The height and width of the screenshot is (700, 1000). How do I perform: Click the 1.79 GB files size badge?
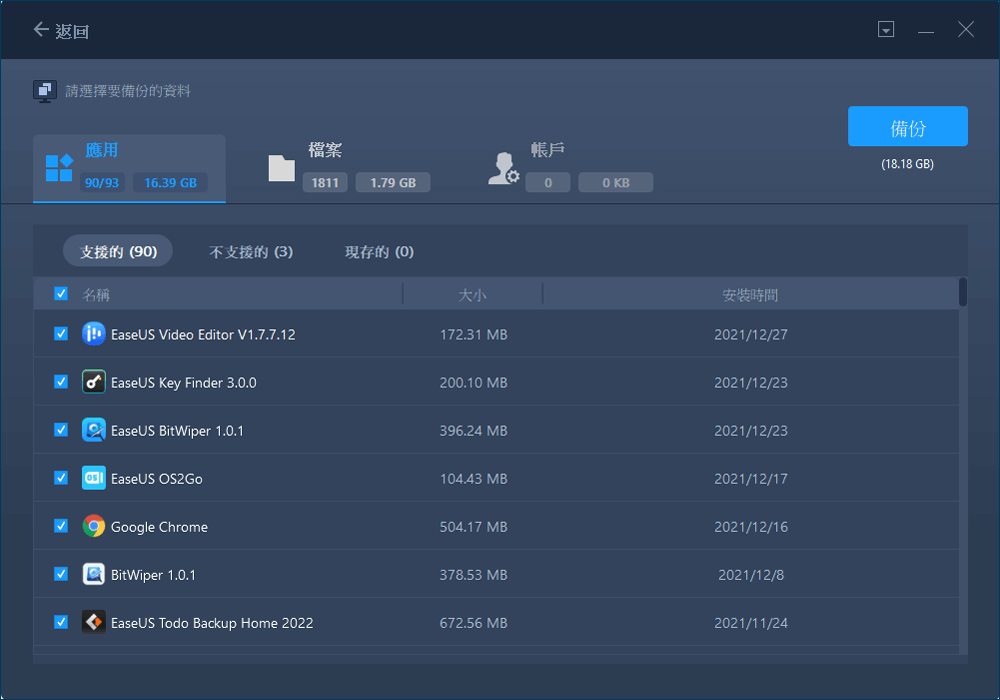tap(393, 182)
